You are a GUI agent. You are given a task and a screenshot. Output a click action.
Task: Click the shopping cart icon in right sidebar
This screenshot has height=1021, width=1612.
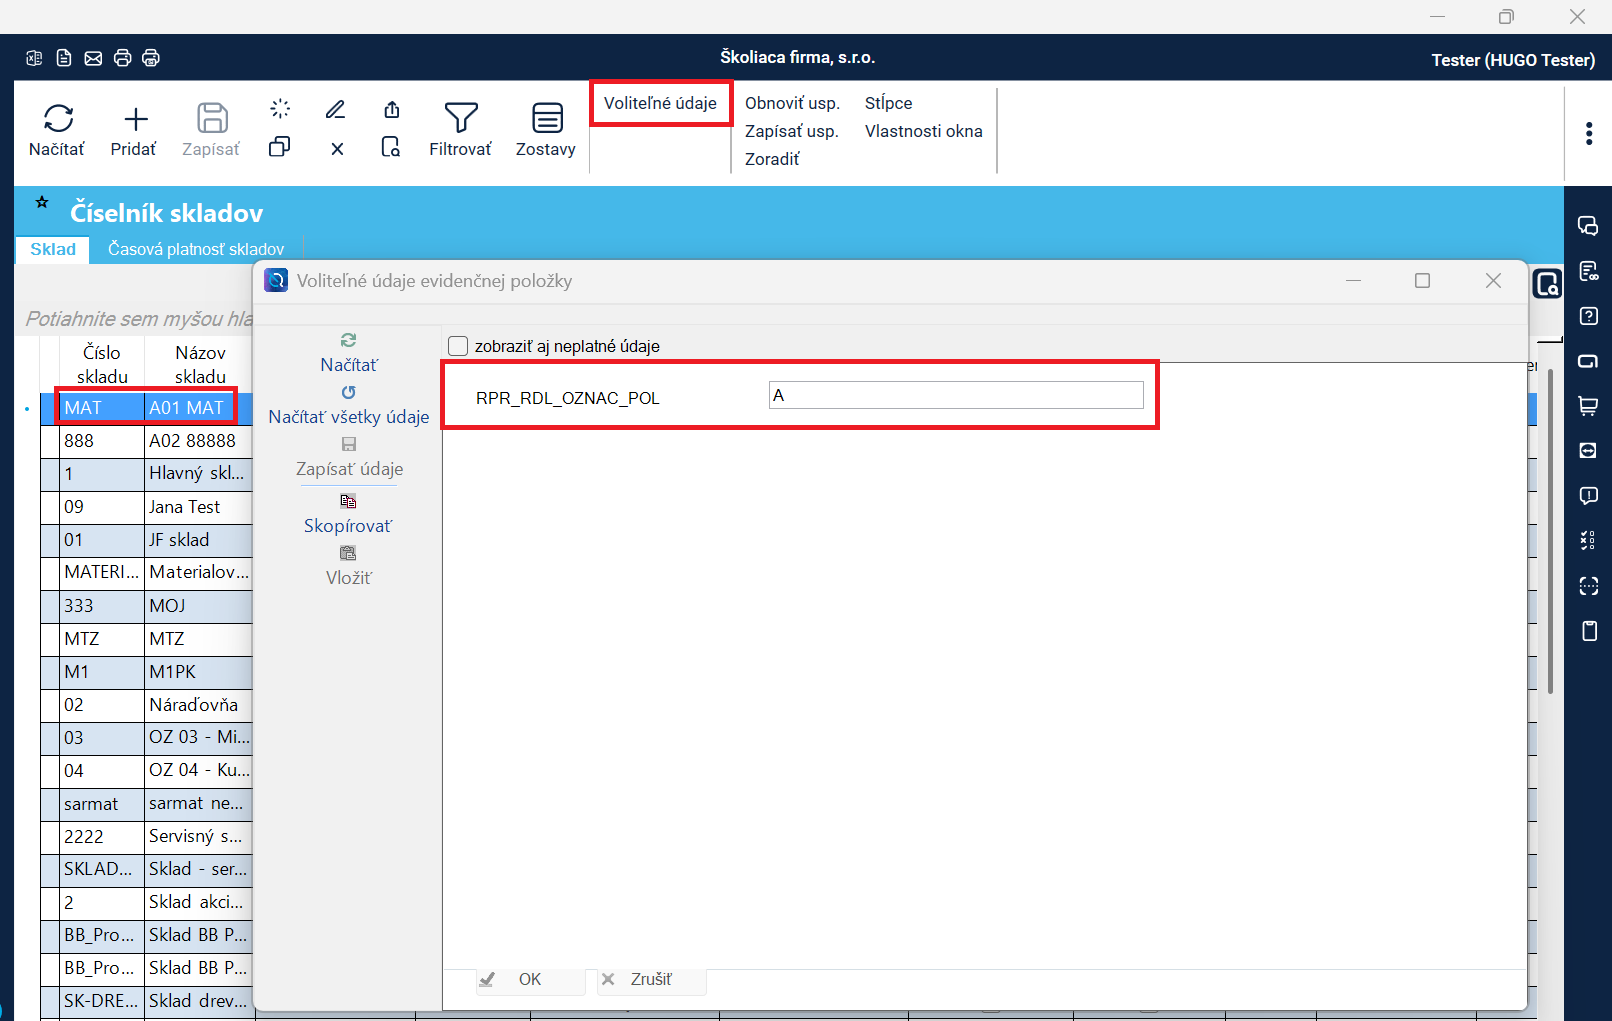coord(1588,406)
